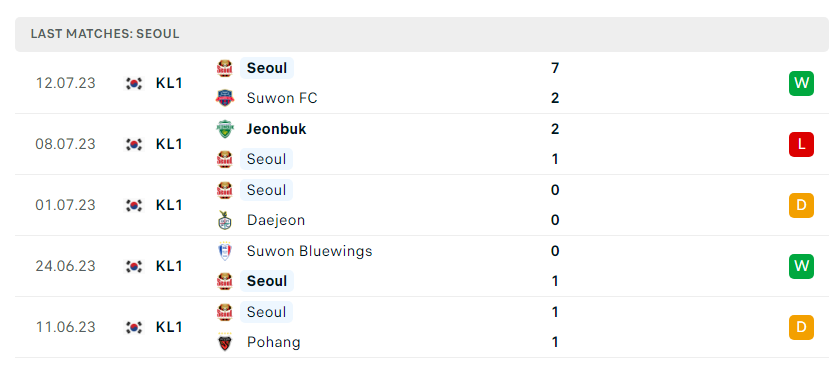The width and height of the screenshot is (835, 370).
Task: Click the Jeonbuk team crest icon
Action: click(x=225, y=129)
